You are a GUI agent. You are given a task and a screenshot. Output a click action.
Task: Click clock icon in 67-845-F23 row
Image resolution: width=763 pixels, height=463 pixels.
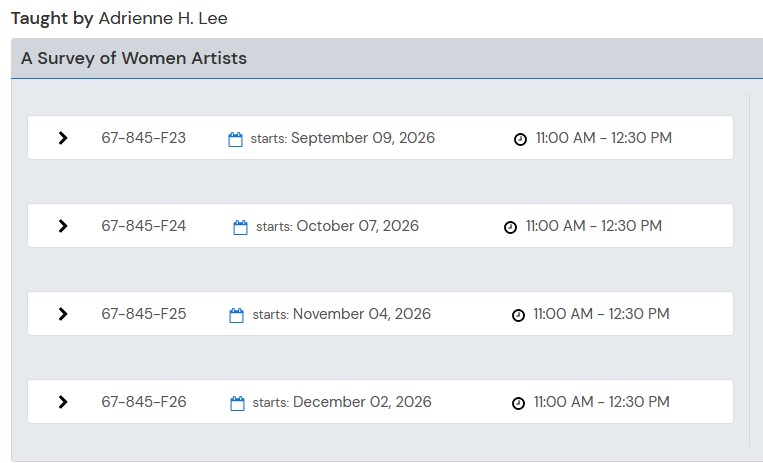tap(520, 140)
